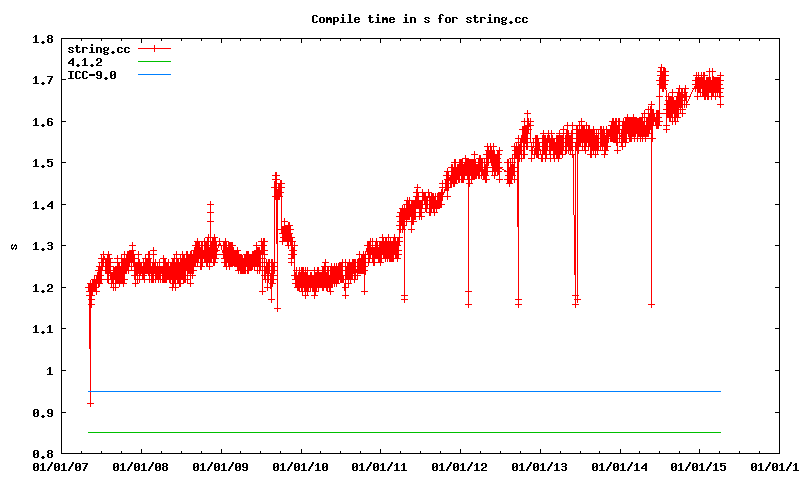
Task: Select the ICC-9.0 legend label
Action: tap(91, 75)
